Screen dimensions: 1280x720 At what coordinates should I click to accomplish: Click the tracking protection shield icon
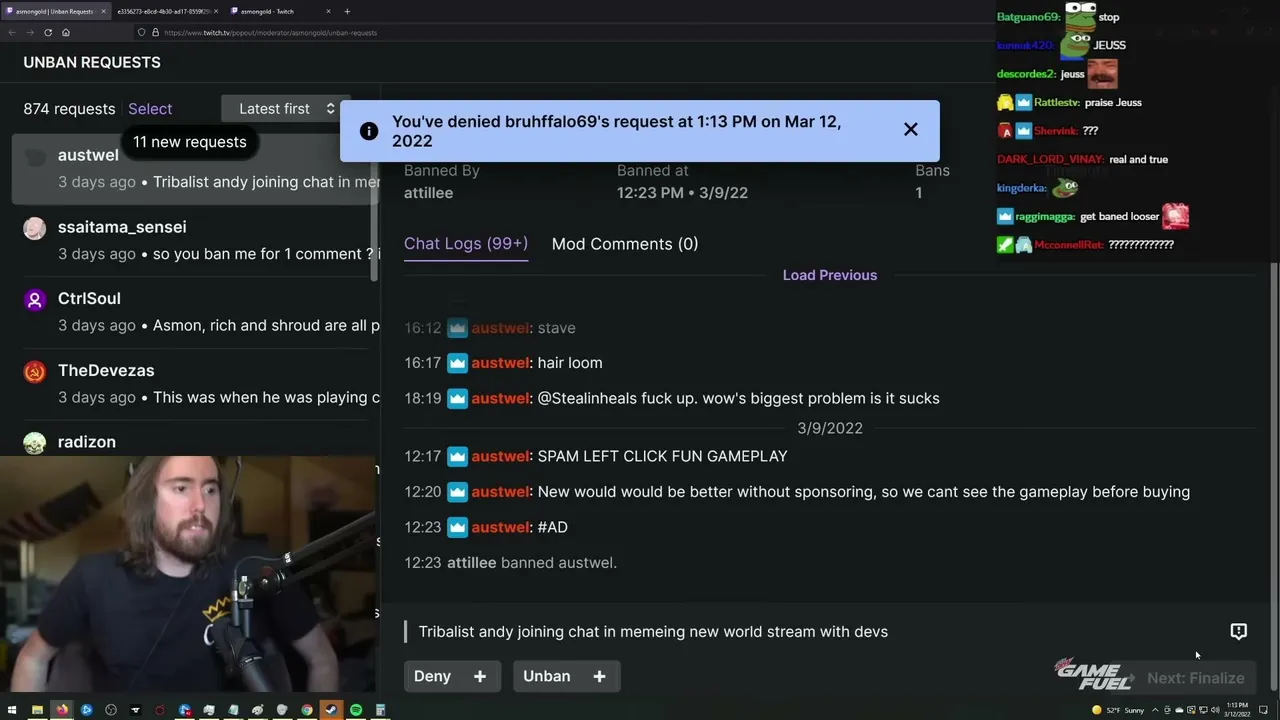pos(142,32)
